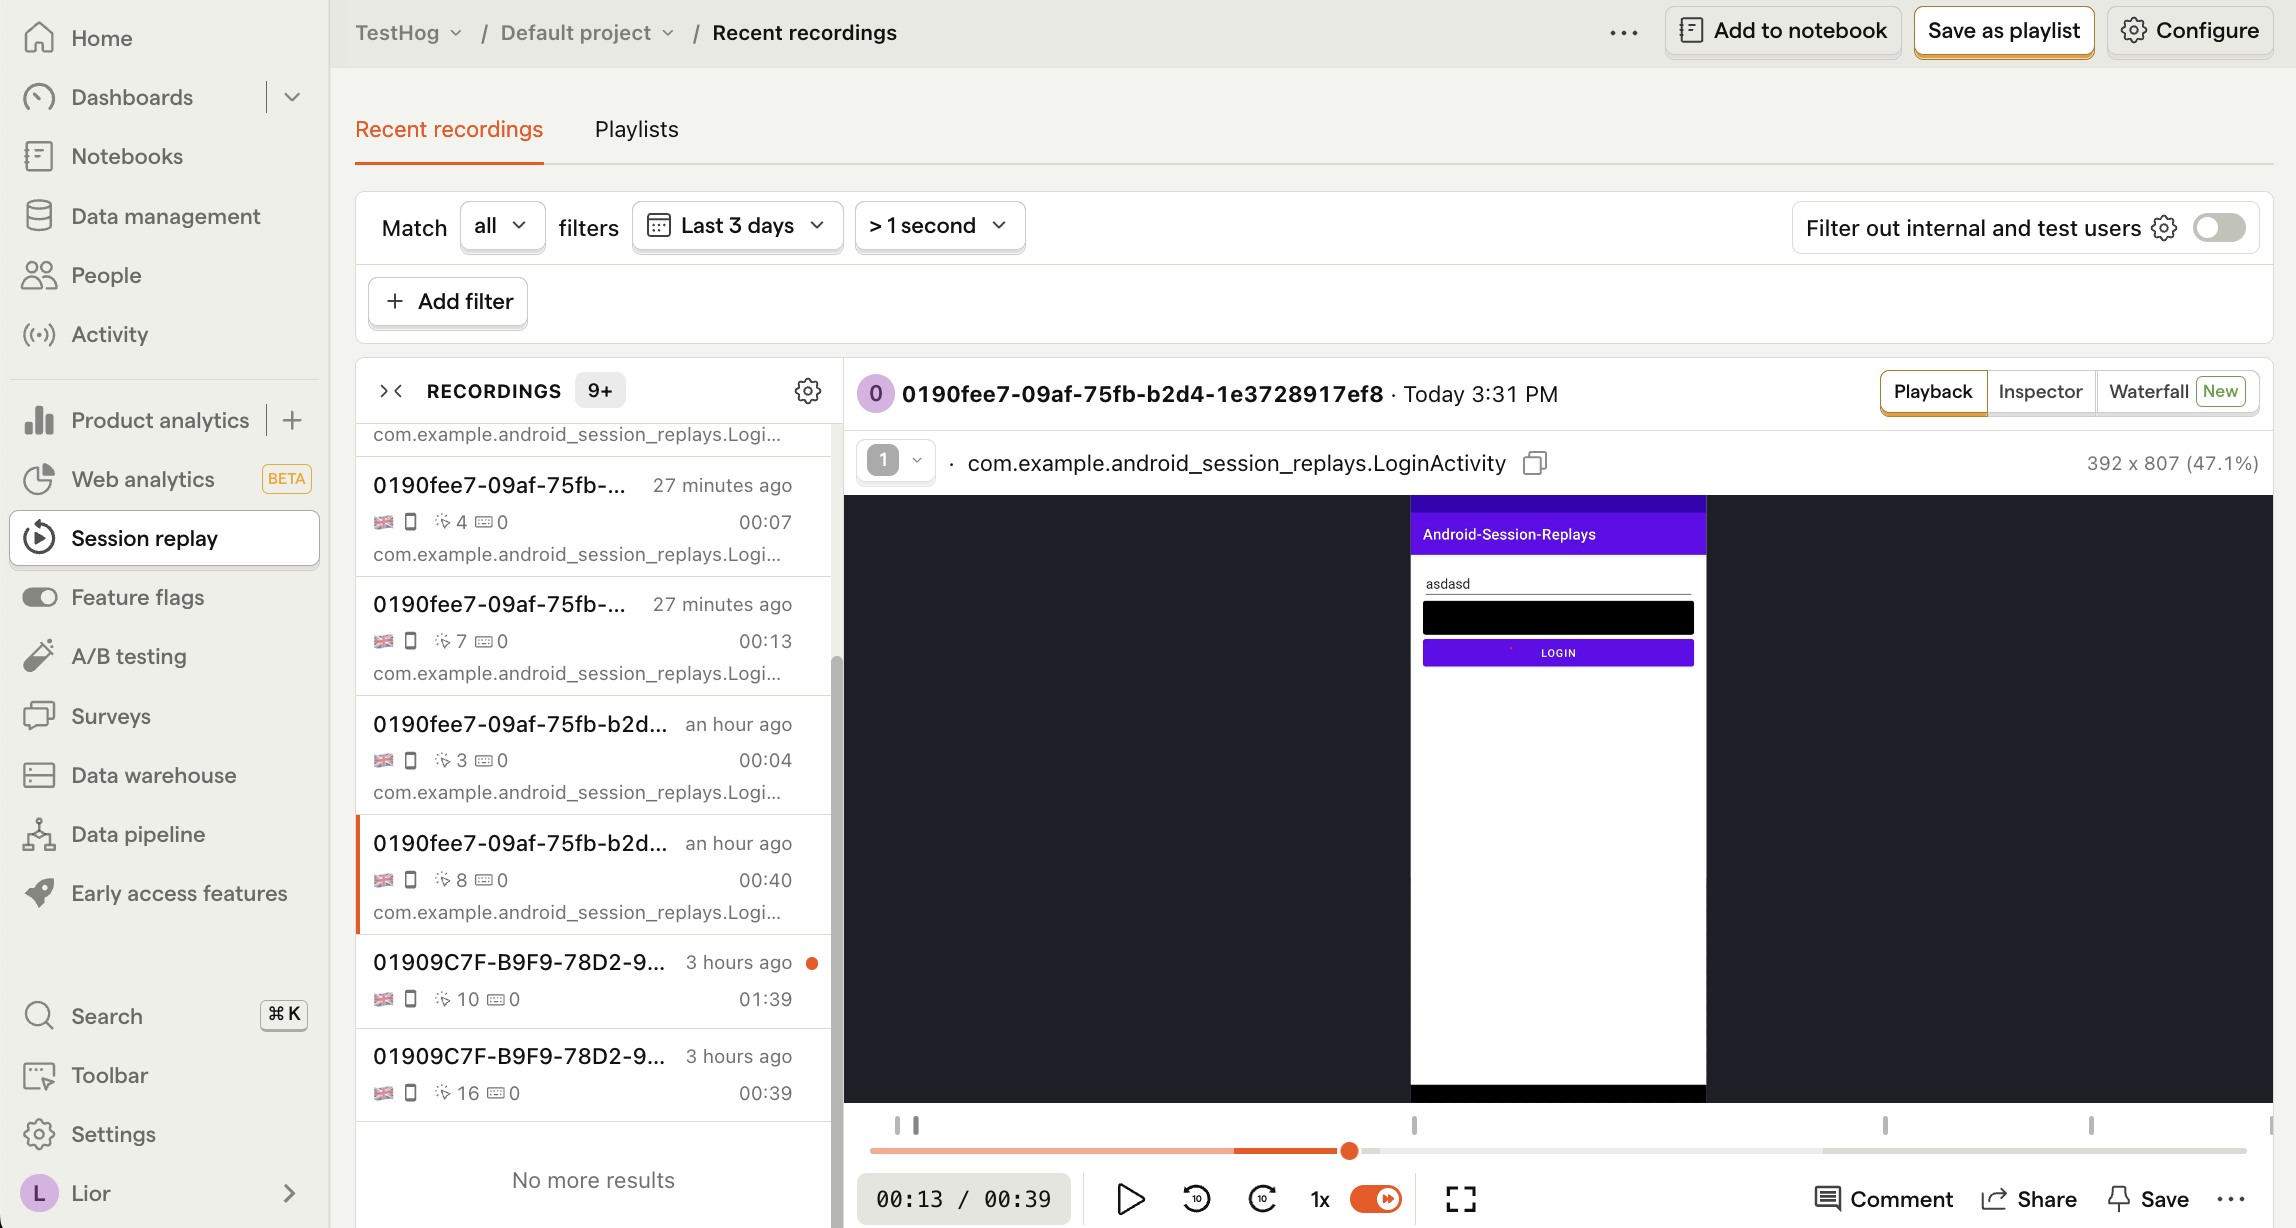Image resolution: width=2296 pixels, height=1228 pixels.
Task: Expand the Dashboards dropdown arrow
Action: coord(292,97)
